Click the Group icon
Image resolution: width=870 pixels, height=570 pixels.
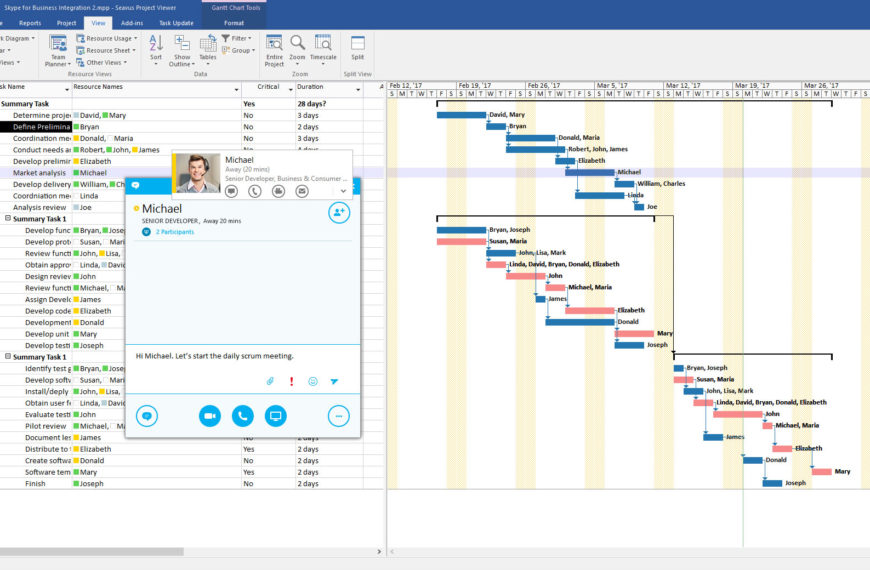coord(226,51)
